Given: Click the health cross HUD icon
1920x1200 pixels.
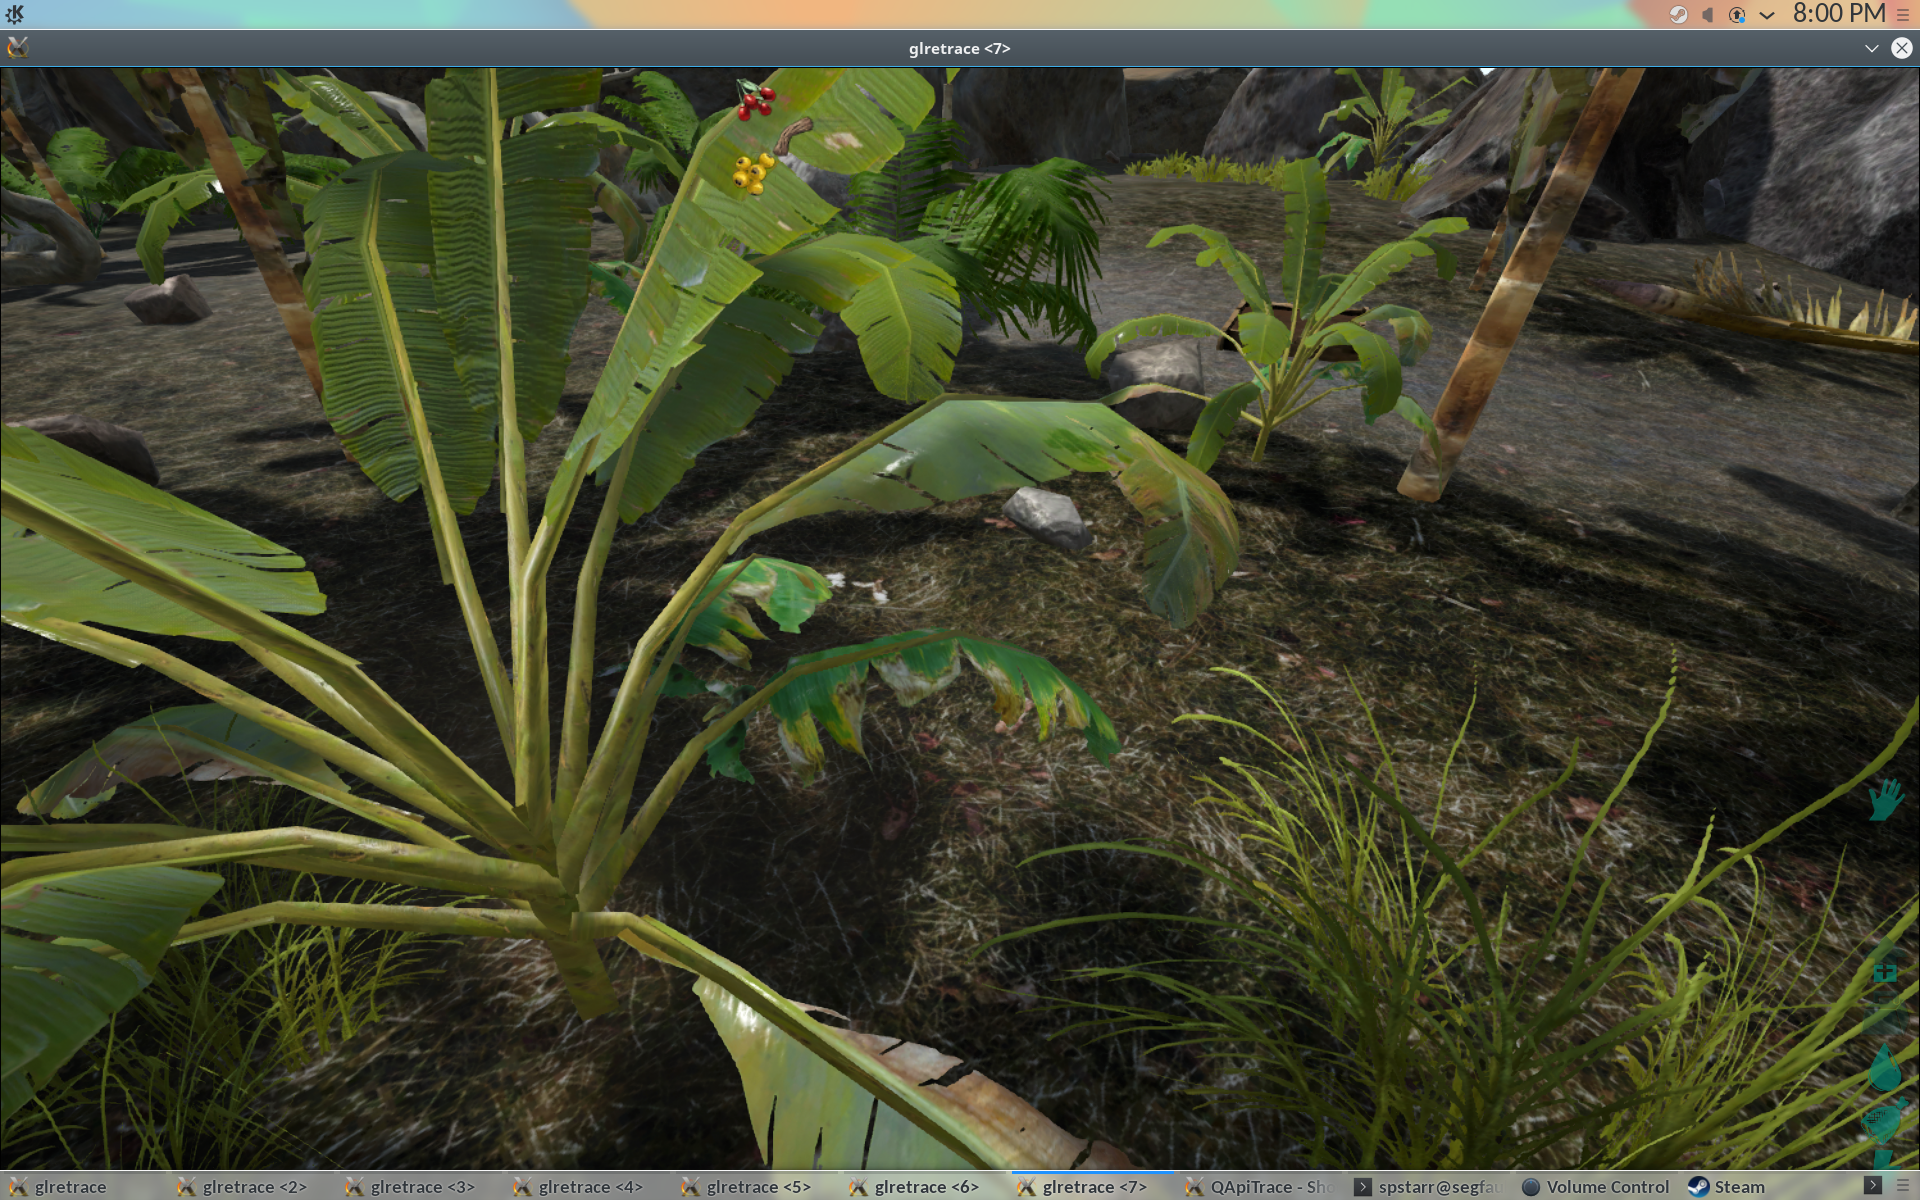Looking at the screenshot, I should pyautogui.click(x=1885, y=971).
